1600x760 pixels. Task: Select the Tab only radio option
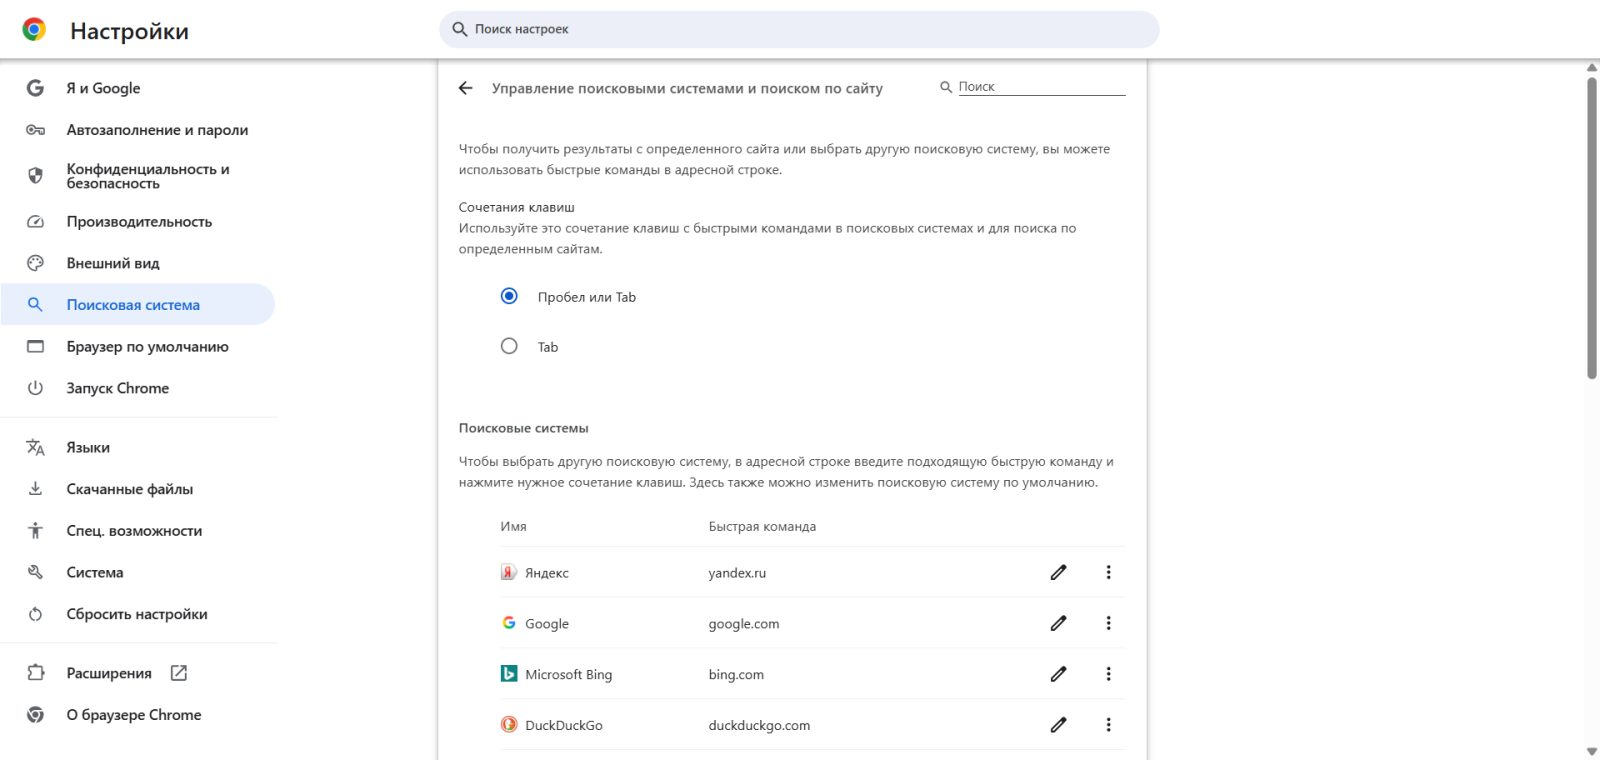[509, 346]
